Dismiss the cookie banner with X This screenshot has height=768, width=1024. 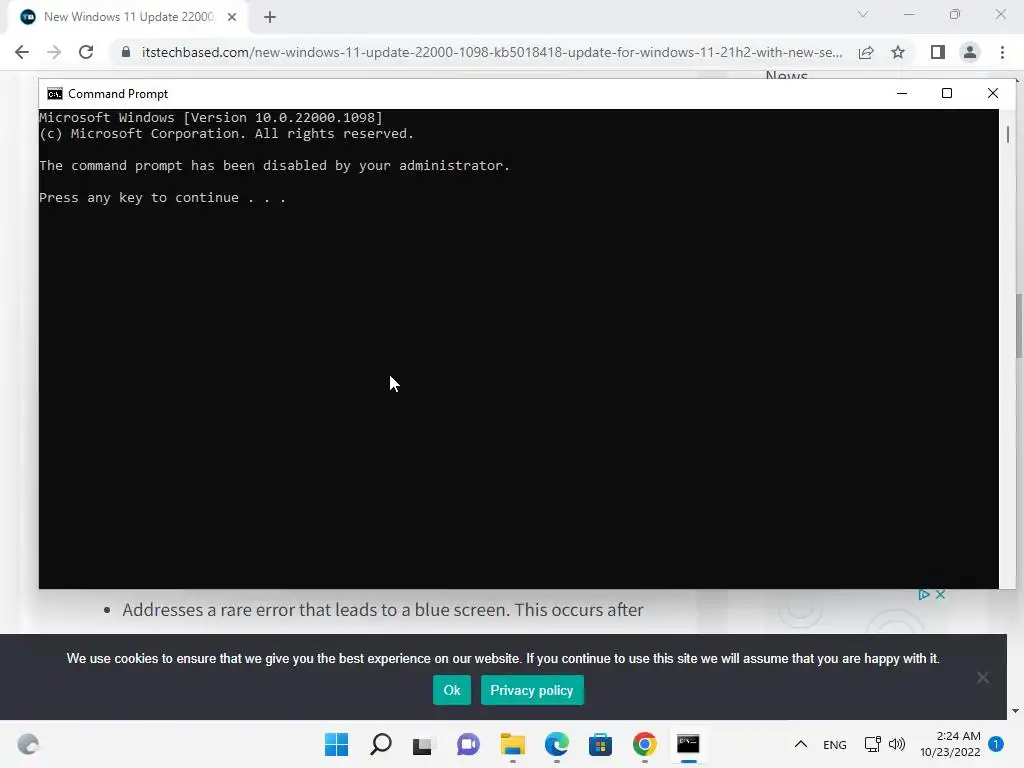click(x=983, y=678)
